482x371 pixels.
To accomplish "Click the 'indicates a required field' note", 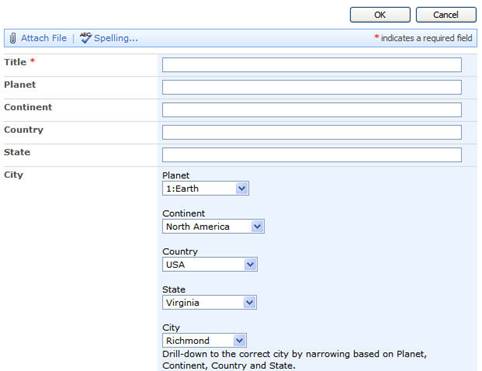I will tap(423, 38).
